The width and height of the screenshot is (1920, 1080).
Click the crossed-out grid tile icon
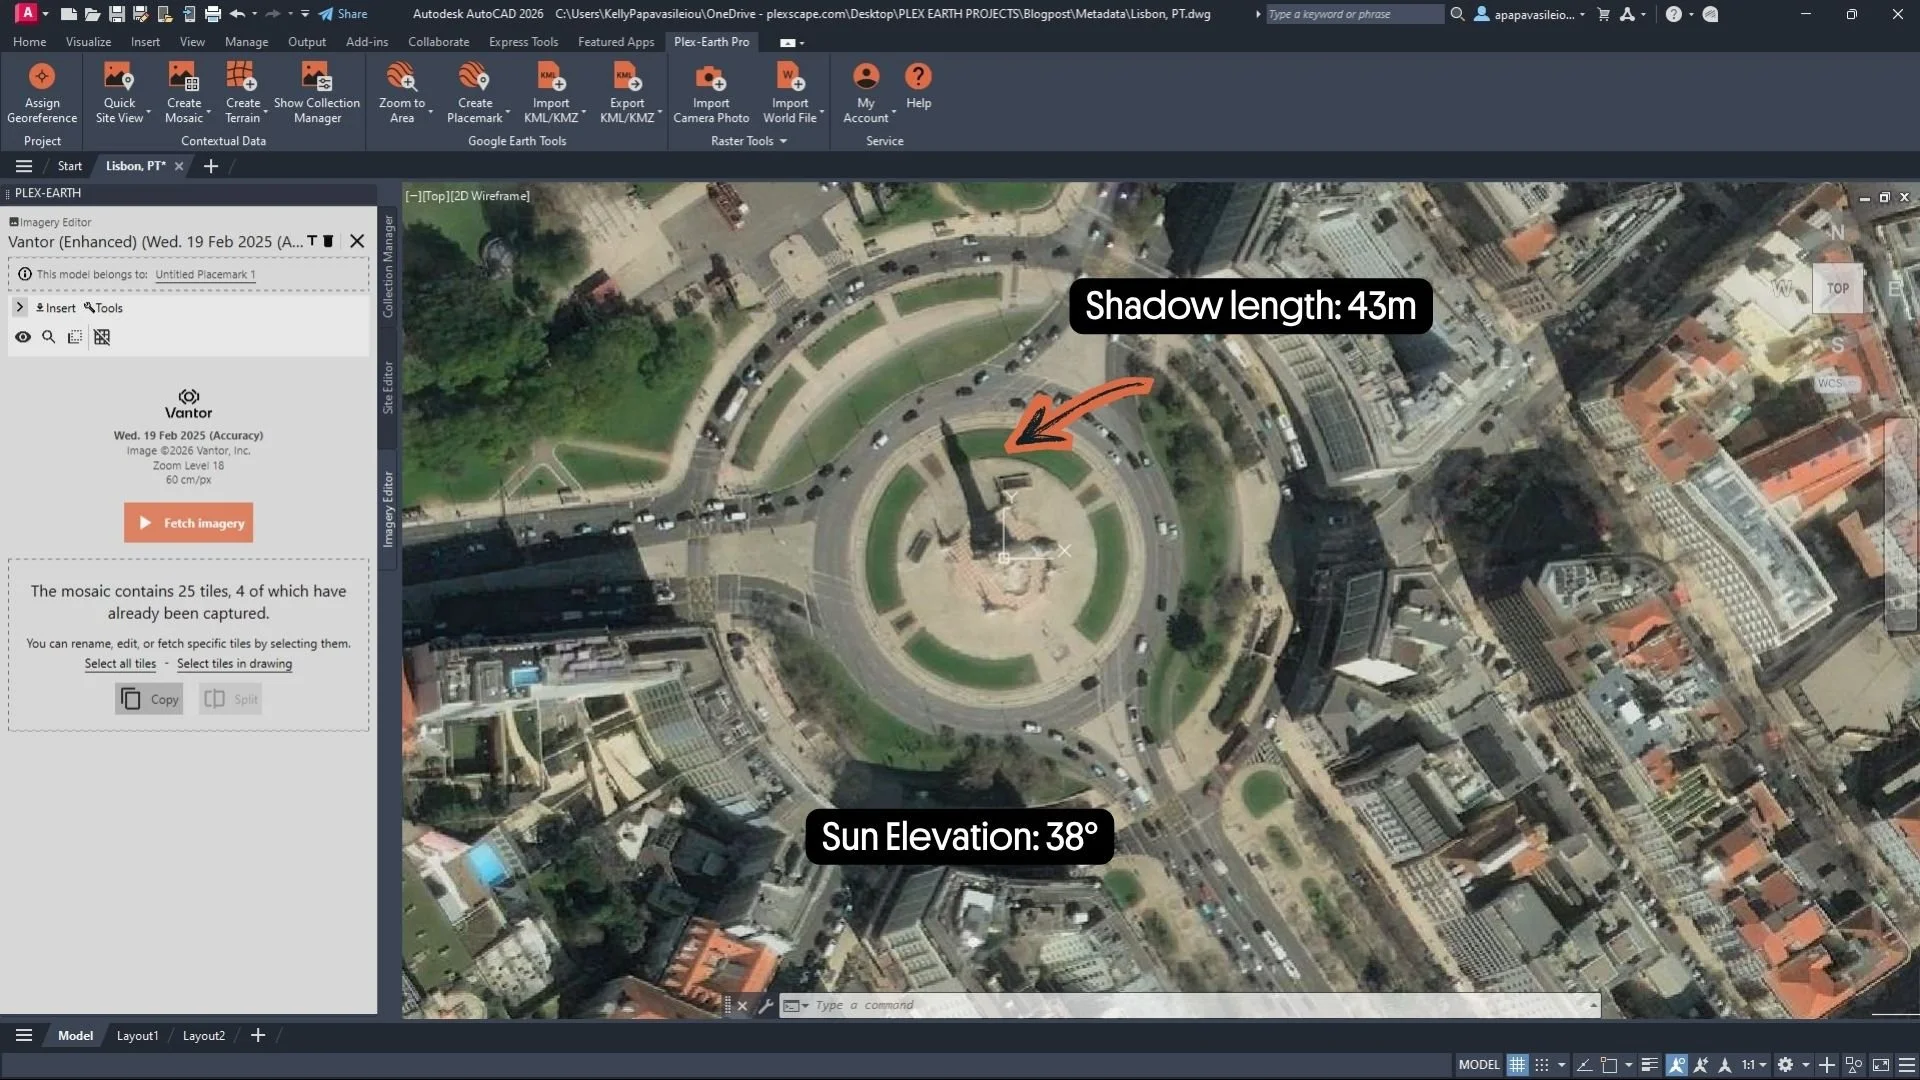[102, 337]
